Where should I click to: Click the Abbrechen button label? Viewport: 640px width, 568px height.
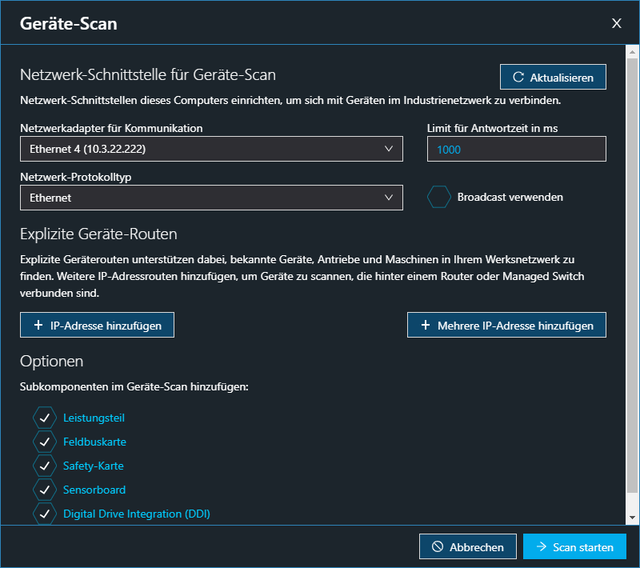point(478,547)
